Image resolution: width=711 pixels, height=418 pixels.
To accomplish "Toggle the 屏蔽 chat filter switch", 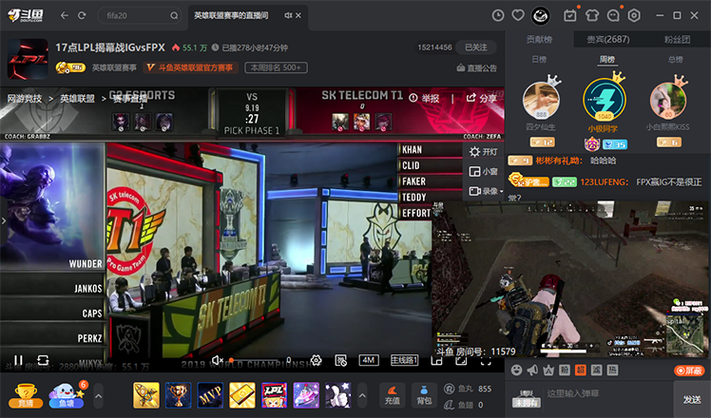I will pyautogui.click(x=689, y=370).
